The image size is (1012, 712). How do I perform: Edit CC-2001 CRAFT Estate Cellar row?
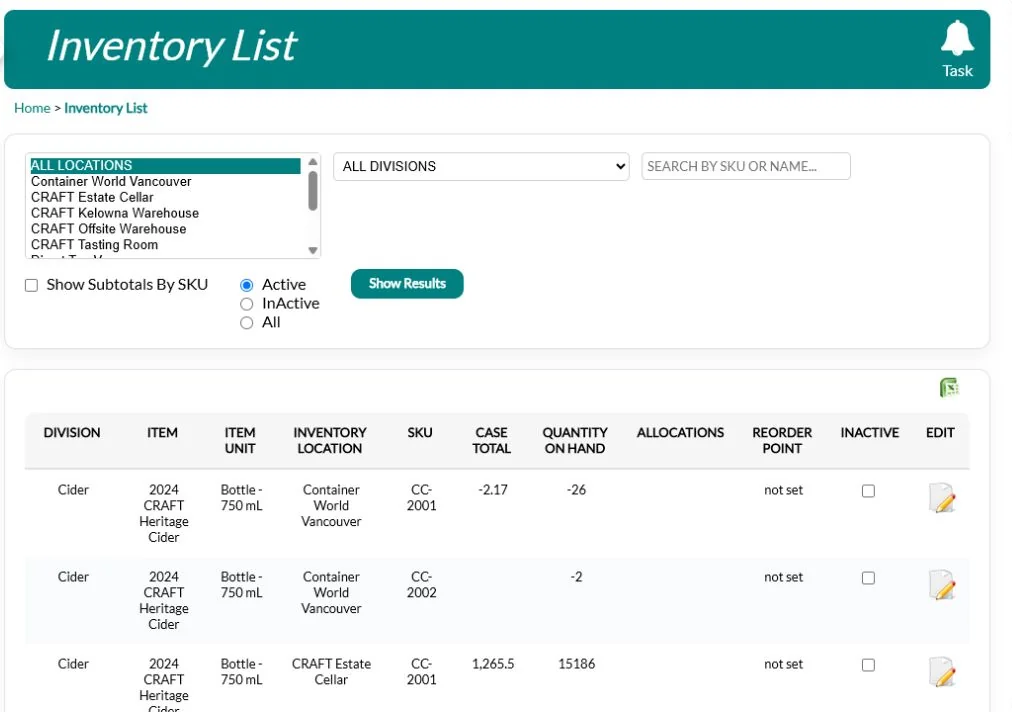(x=942, y=672)
